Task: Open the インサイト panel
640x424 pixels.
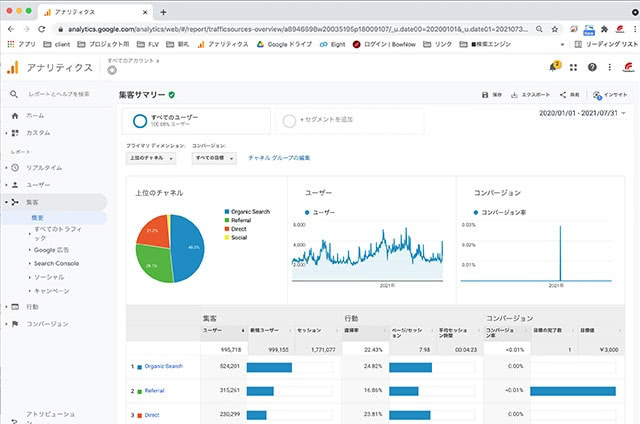Action: tap(610, 95)
